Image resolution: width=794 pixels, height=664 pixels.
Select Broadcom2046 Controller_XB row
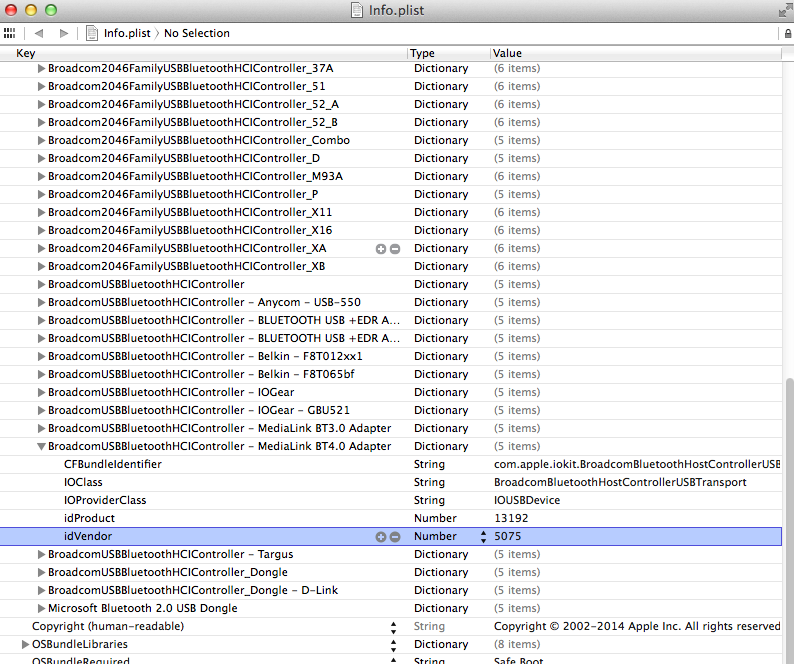186,266
